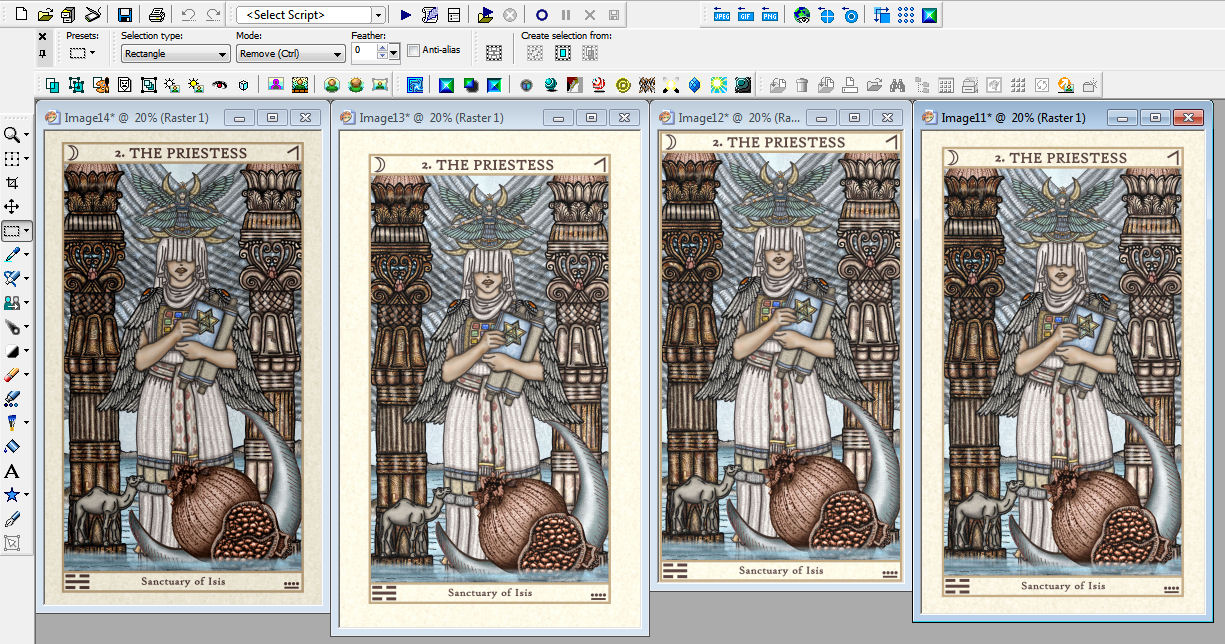Click the Print icon
Image resolution: width=1225 pixels, height=644 pixels.
pos(156,15)
